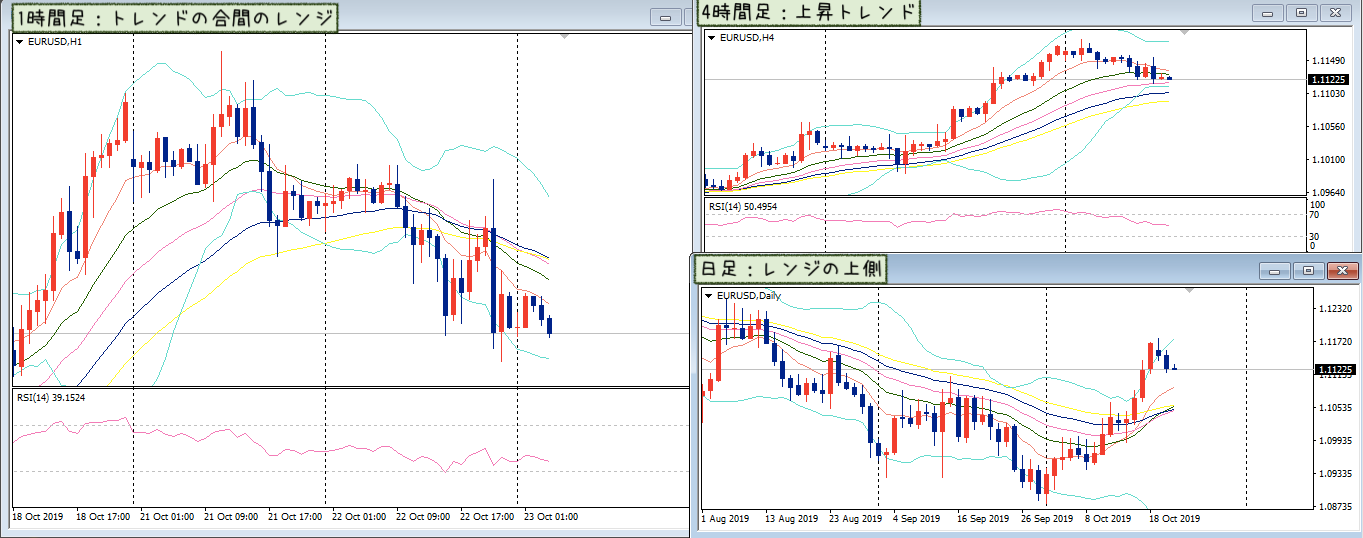Click the 13 Aug 2019 date label
The width and height of the screenshot is (1363, 538).
(791, 519)
